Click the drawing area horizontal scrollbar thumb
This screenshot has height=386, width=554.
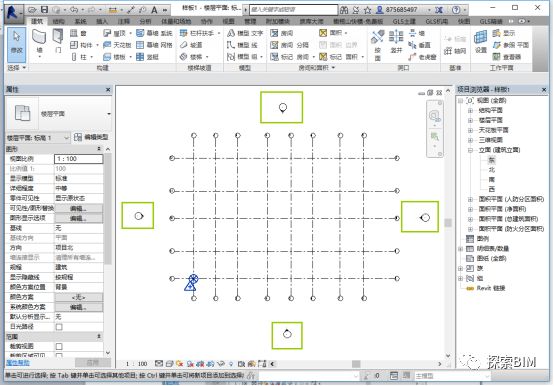click(x=356, y=364)
